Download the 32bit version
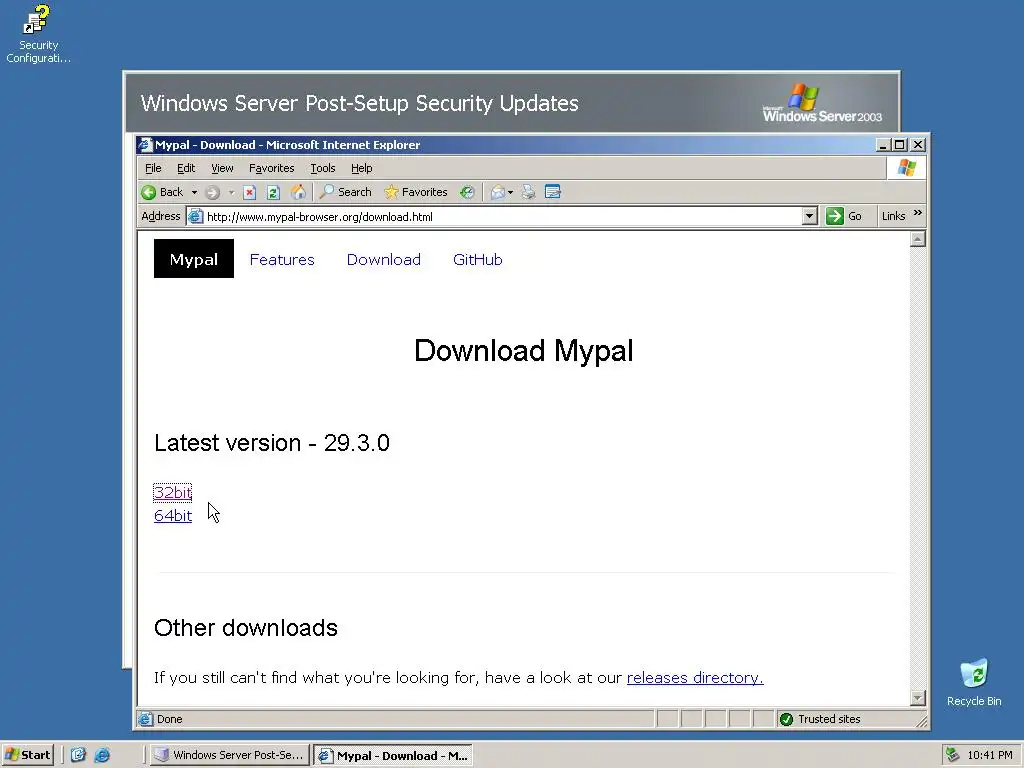This screenshot has width=1024, height=768. (x=172, y=492)
